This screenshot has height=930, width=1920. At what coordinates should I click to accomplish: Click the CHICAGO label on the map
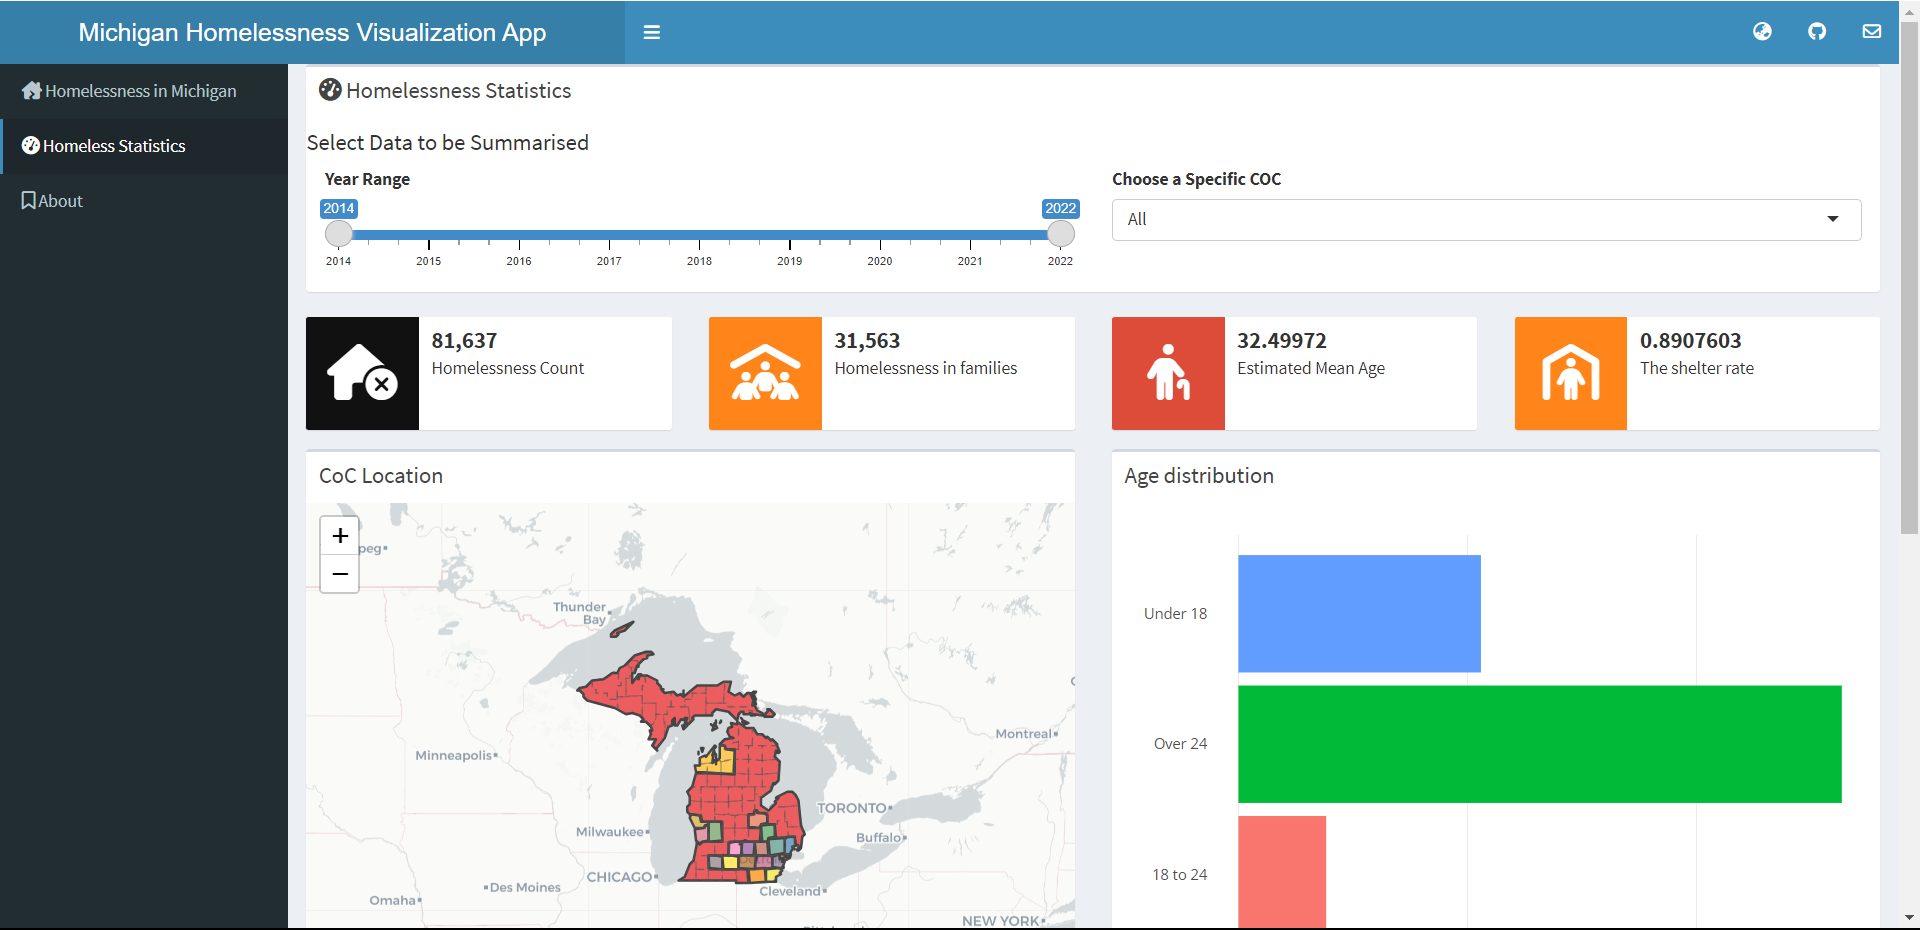pos(619,877)
